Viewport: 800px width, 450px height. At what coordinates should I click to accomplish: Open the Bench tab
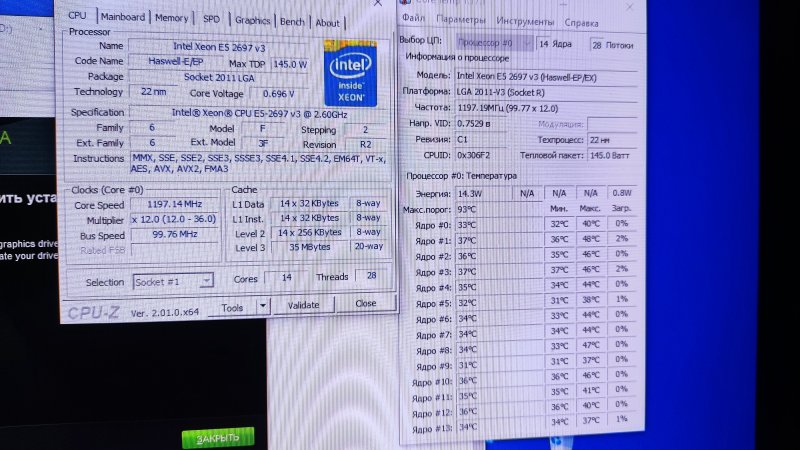(x=292, y=22)
